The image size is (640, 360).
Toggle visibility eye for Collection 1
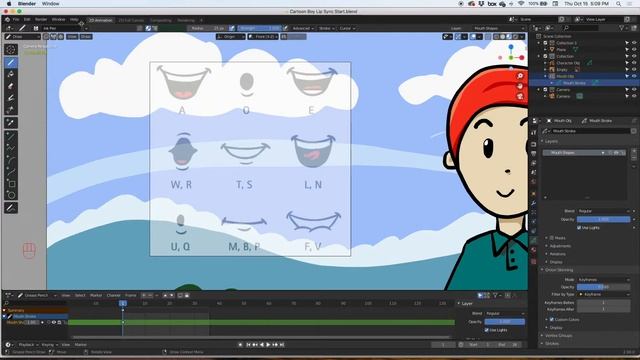tap(634, 43)
